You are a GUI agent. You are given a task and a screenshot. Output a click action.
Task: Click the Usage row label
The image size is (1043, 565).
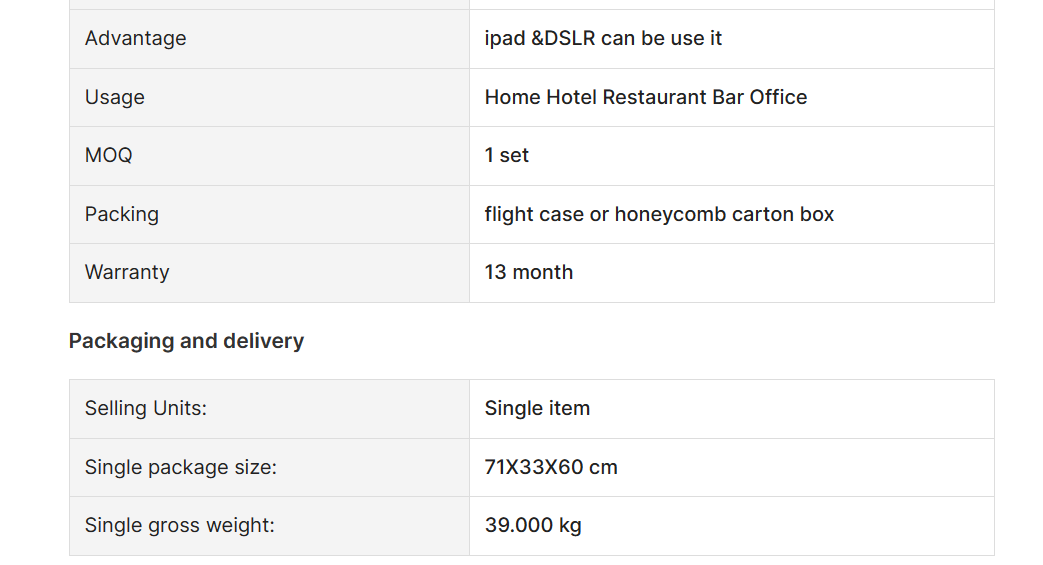(114, 97)
